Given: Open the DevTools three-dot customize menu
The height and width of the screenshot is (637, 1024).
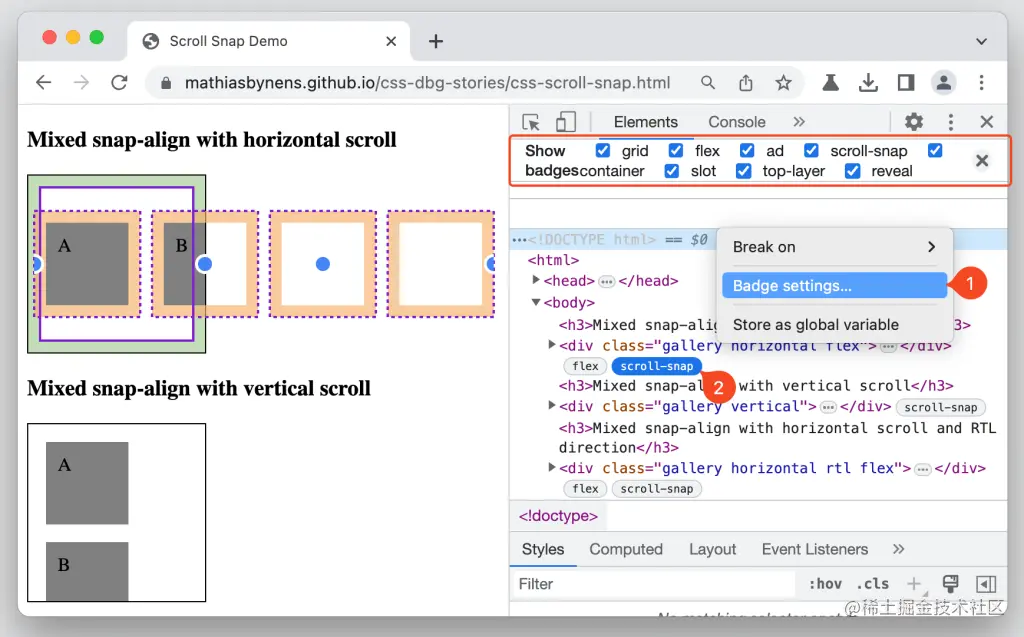Looking at the screenshot, I should pos(949,121).
